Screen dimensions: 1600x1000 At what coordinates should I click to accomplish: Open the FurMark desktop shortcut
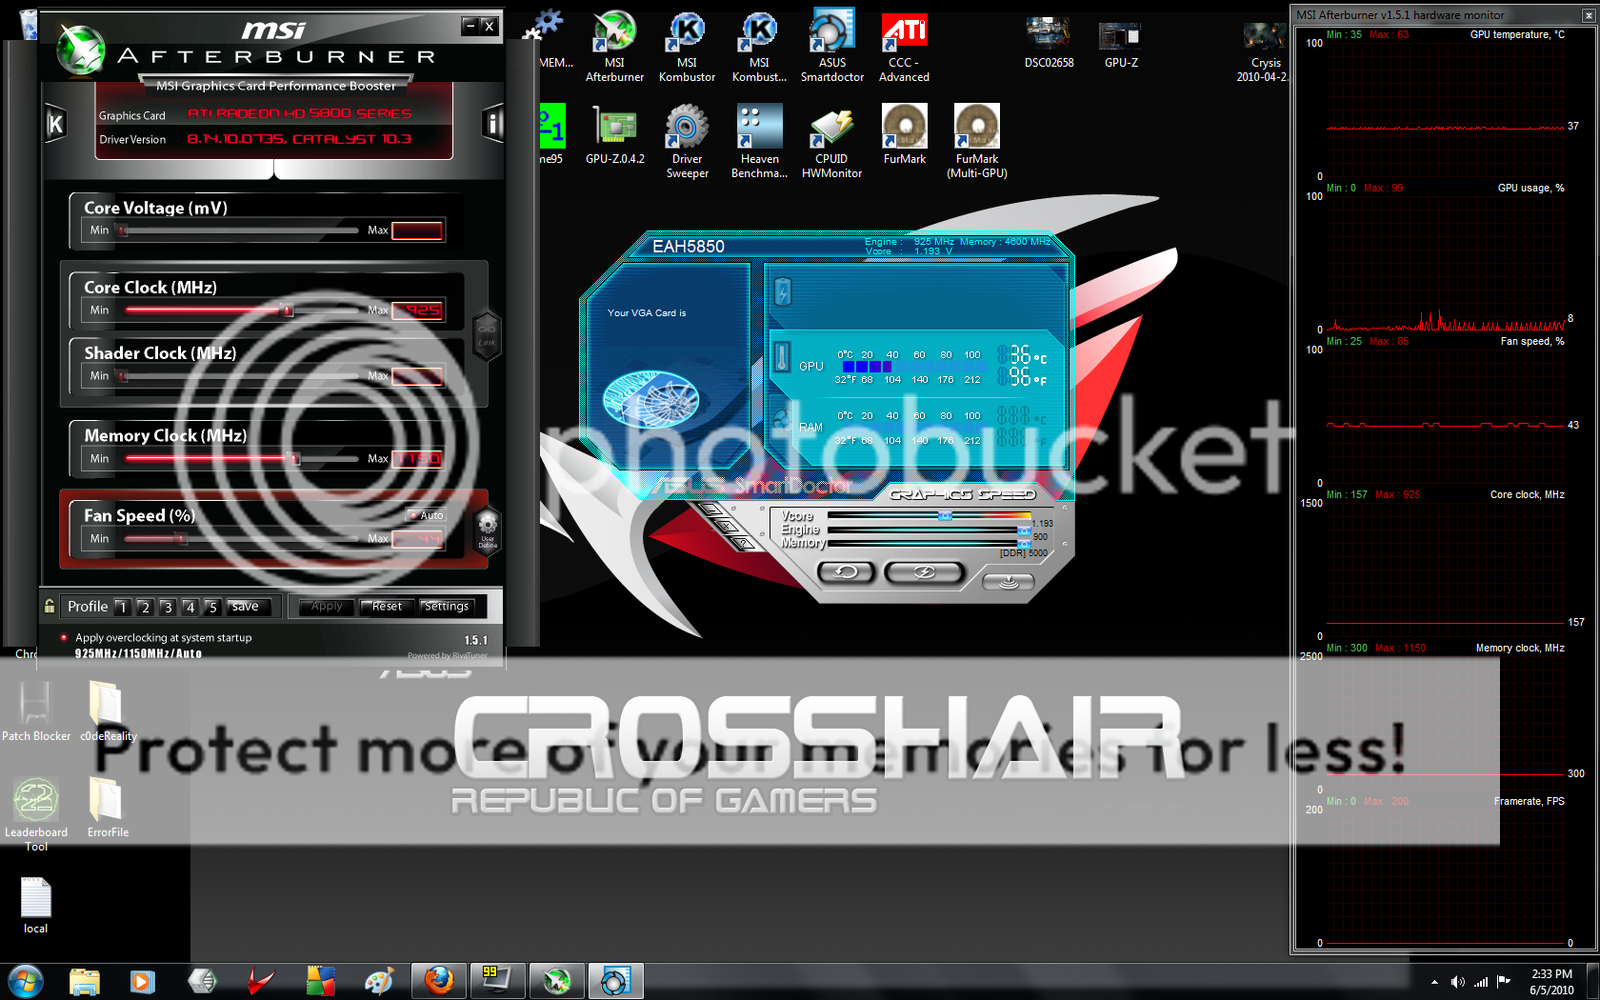click(x=904, y=134)
